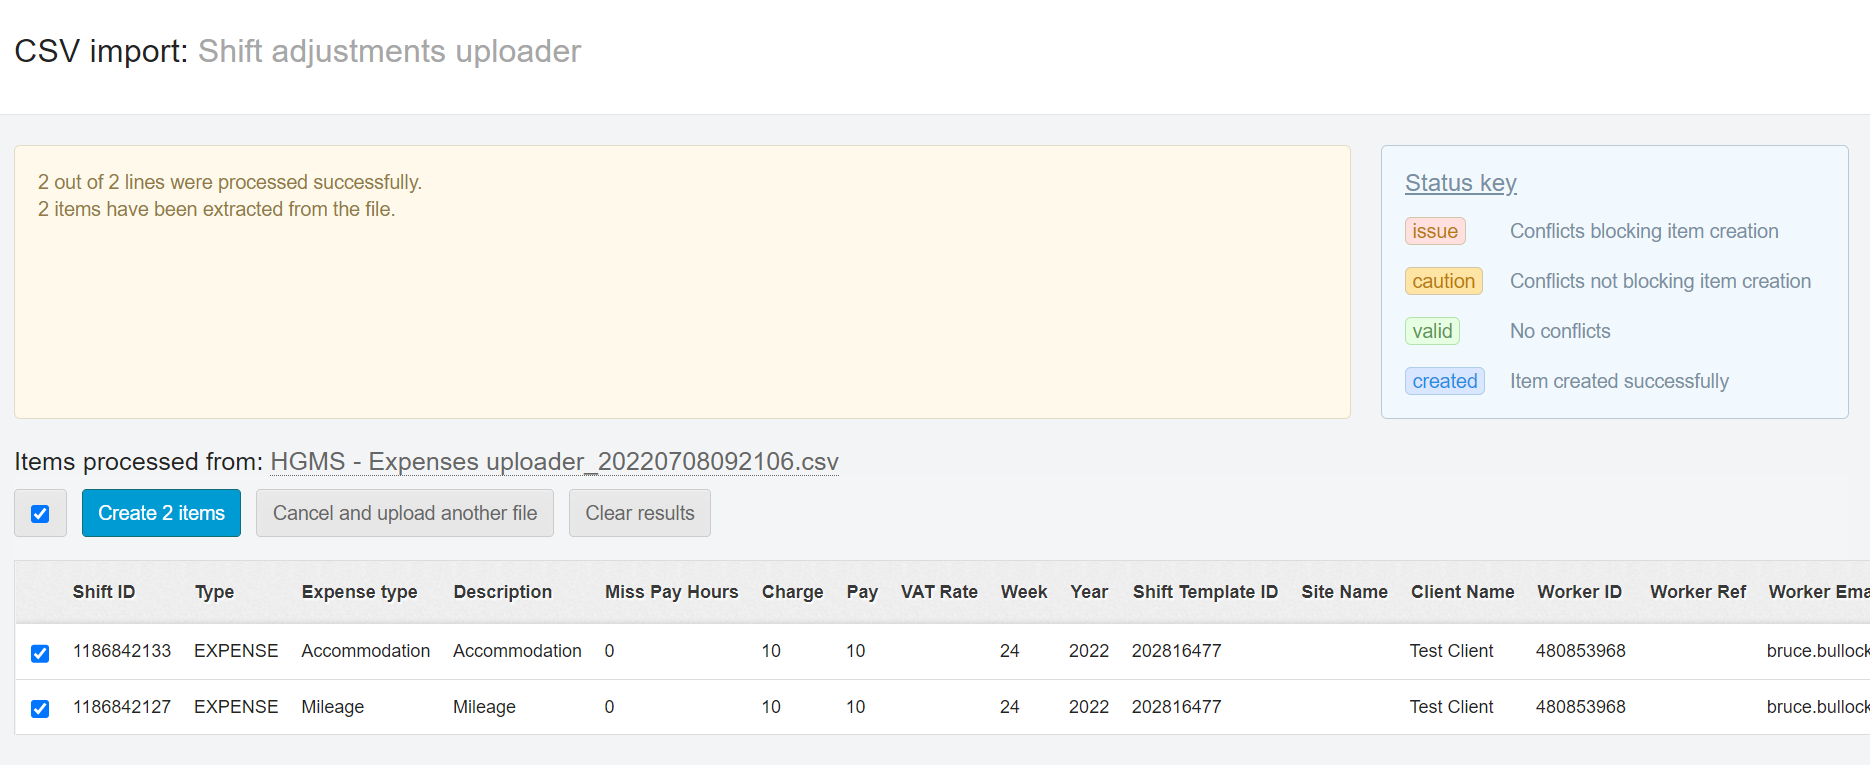
Task: Click the red issue status badge
Action: (1434, 231)
